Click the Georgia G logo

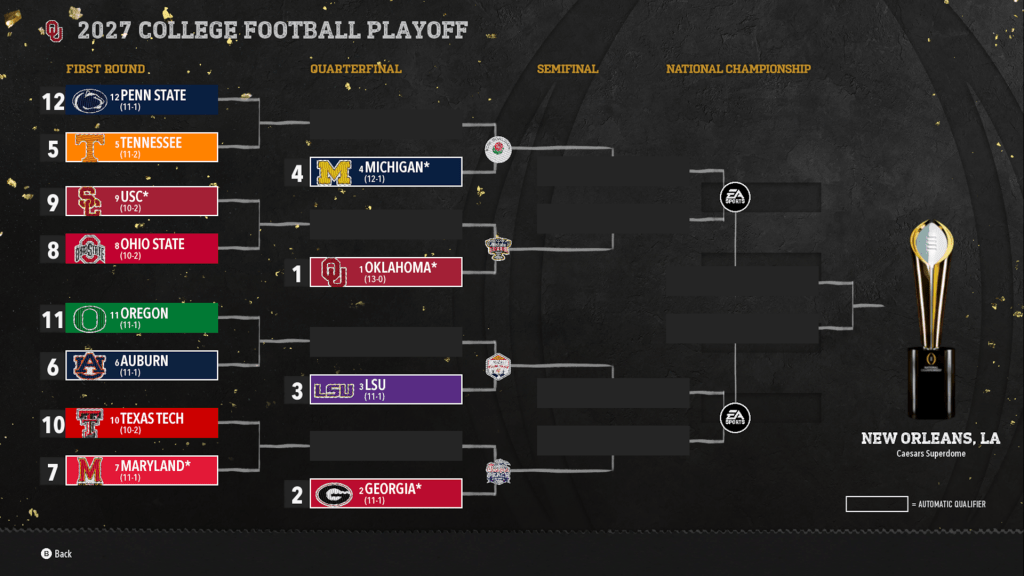click(x=333, y=494)
